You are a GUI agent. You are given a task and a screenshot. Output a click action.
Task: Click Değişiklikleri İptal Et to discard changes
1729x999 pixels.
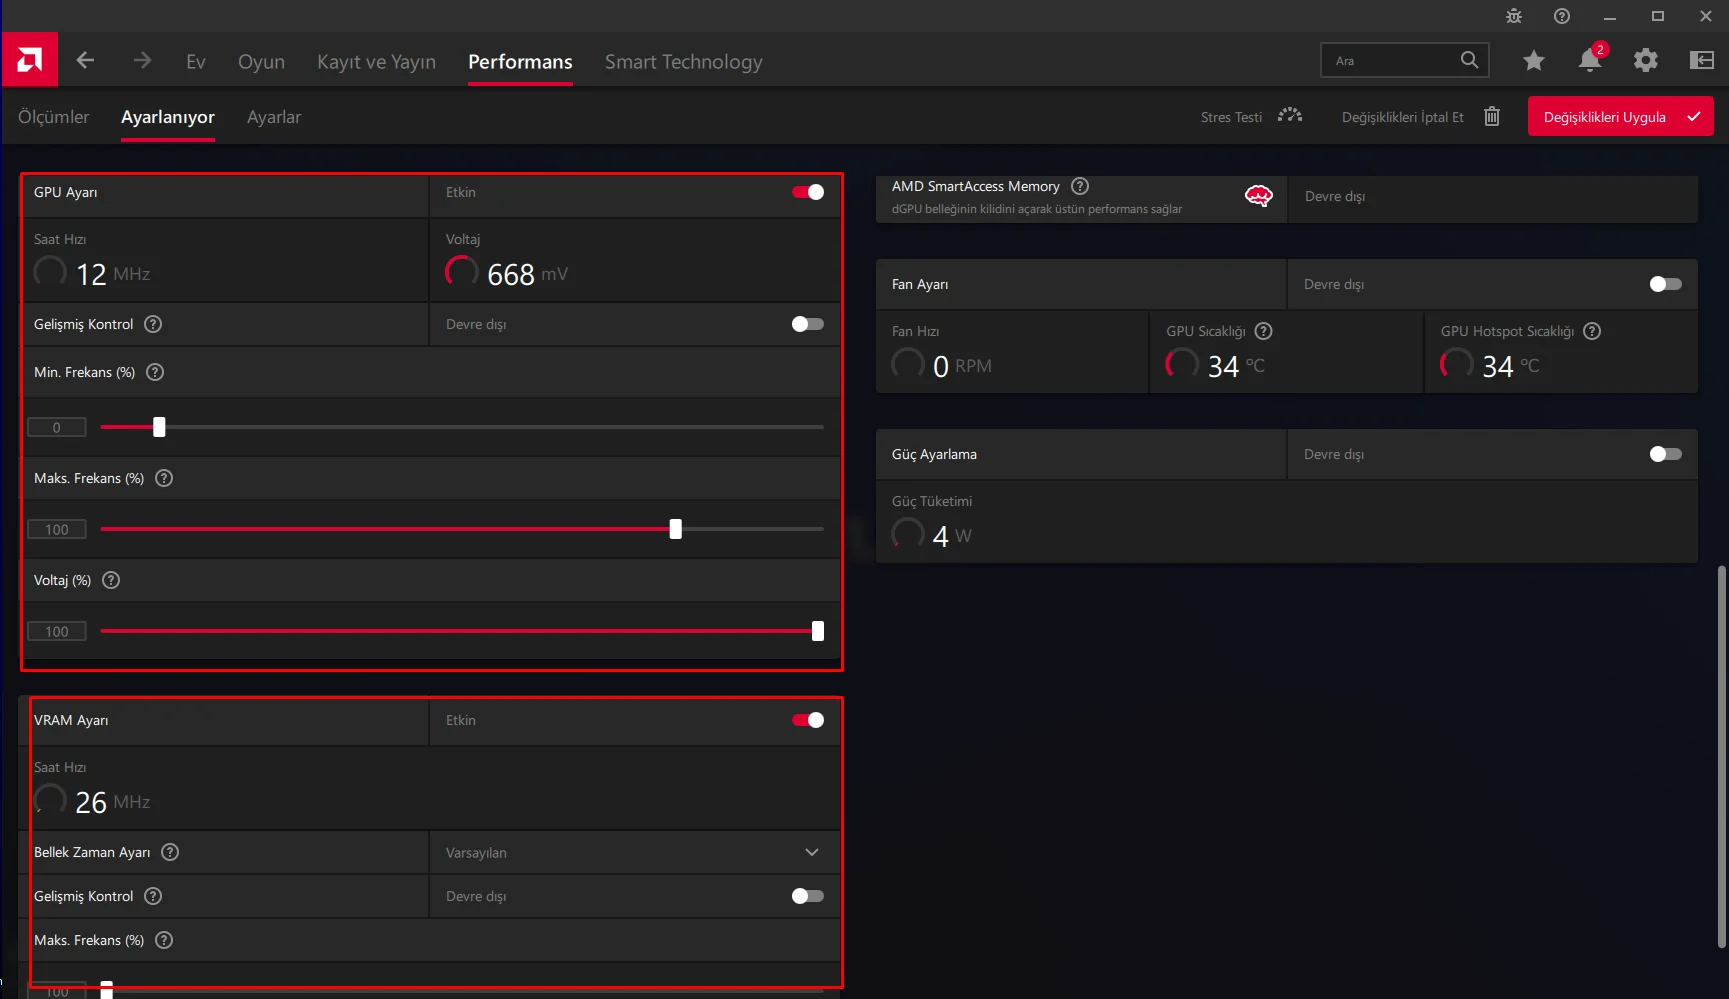point(1421,117)
